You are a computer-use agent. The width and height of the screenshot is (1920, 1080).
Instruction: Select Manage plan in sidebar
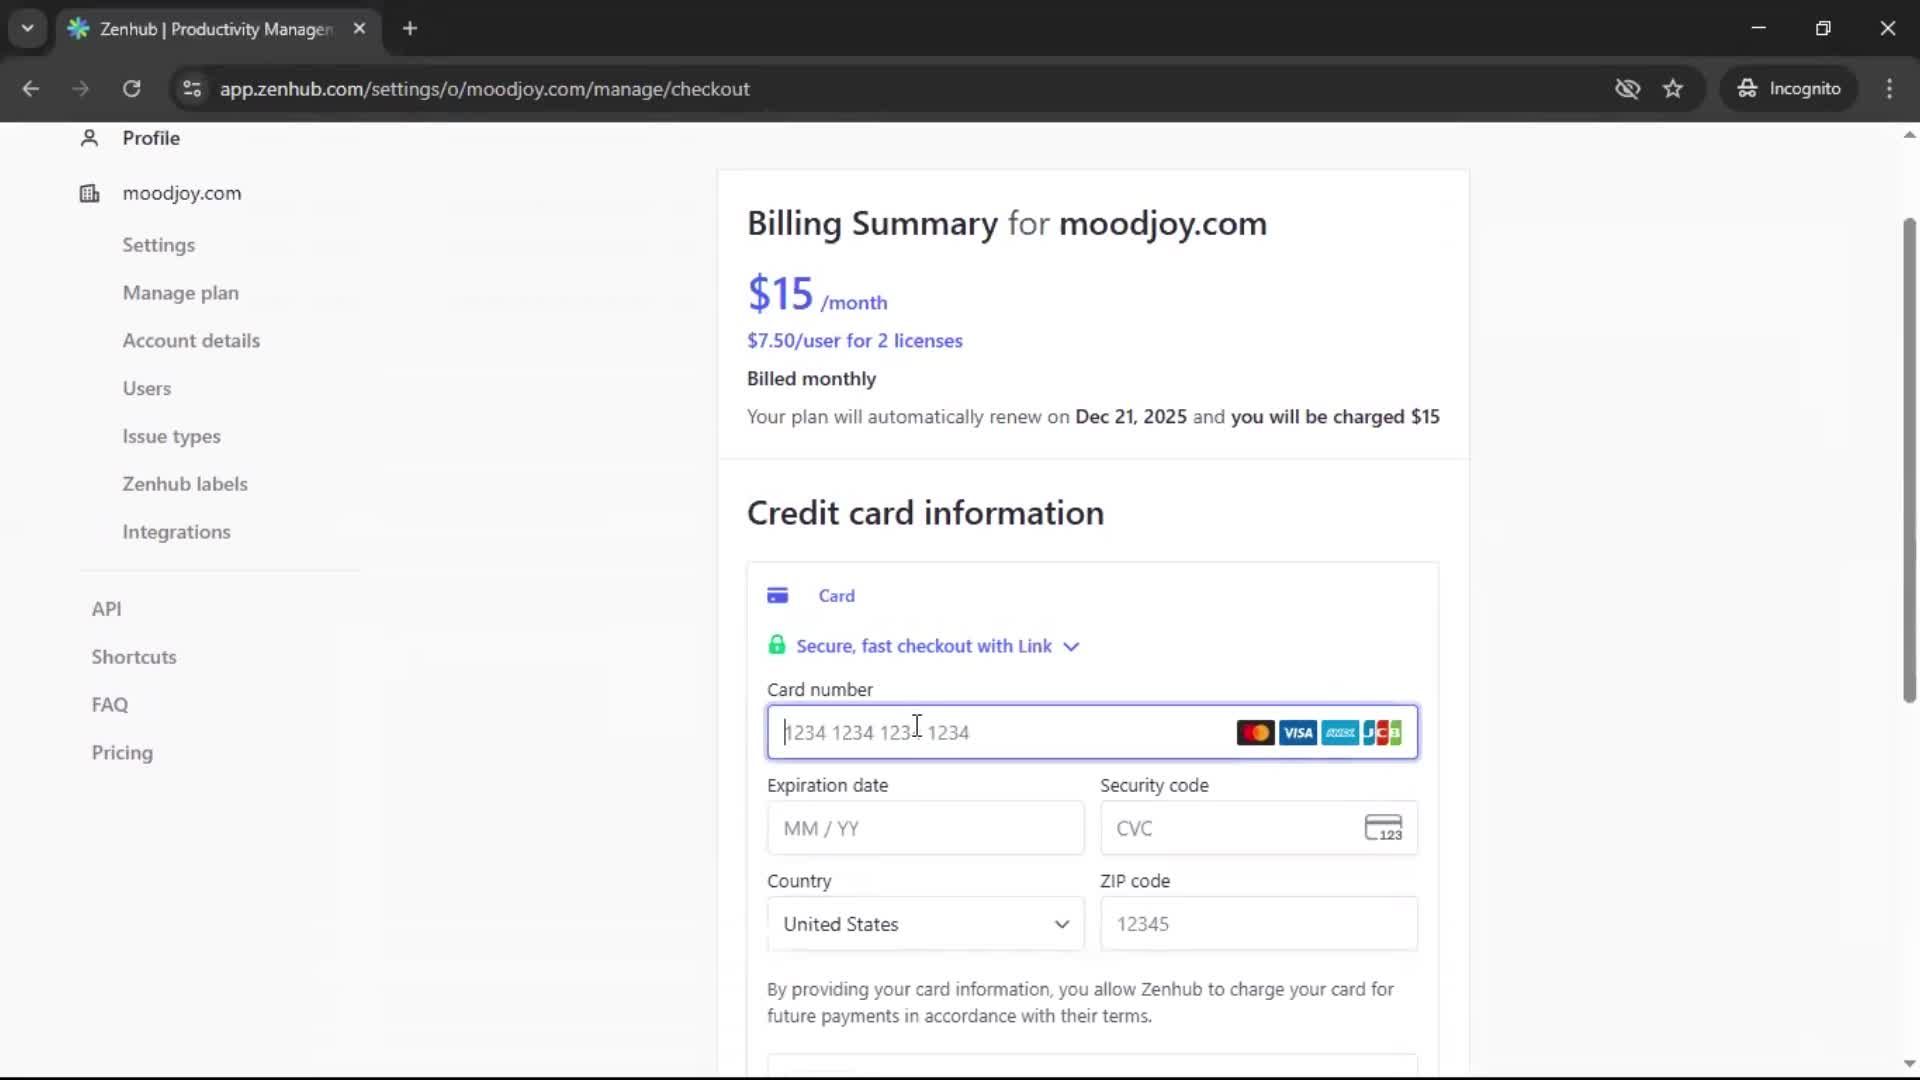tap(180, 293)
